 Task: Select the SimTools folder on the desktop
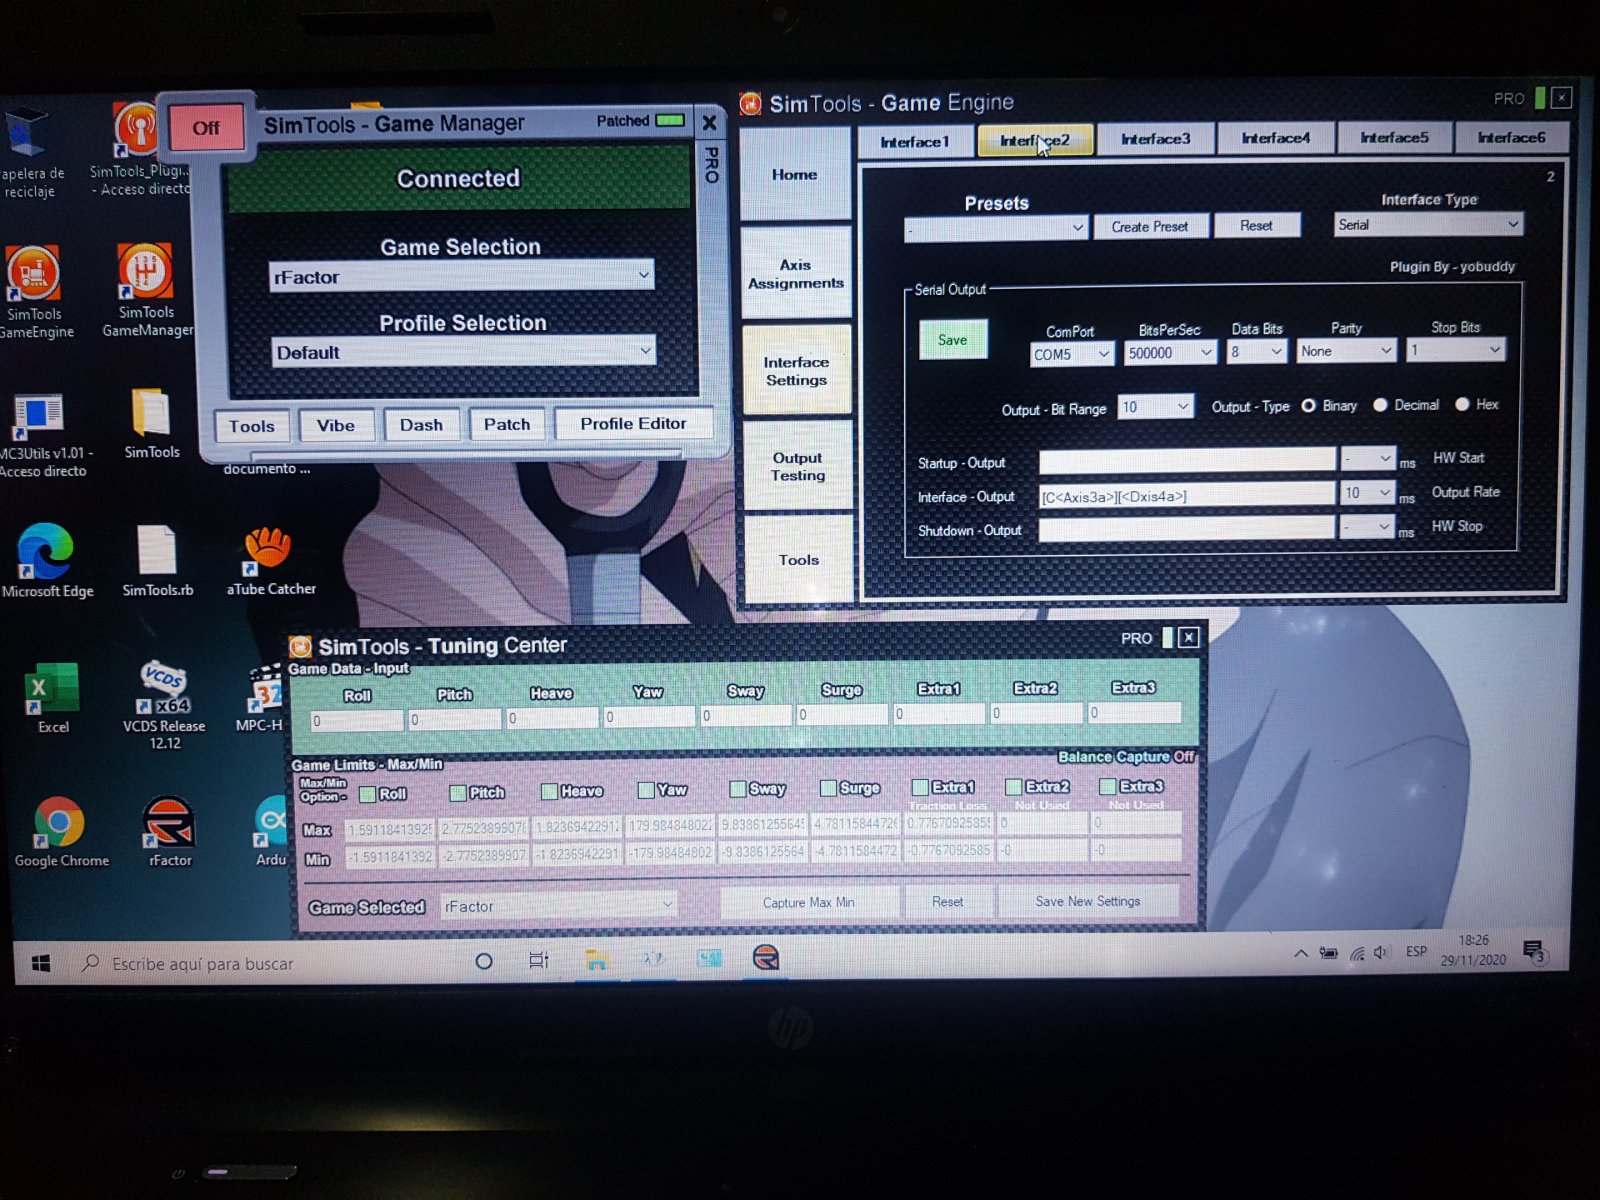pyautogui.click(x=152, y=424)
